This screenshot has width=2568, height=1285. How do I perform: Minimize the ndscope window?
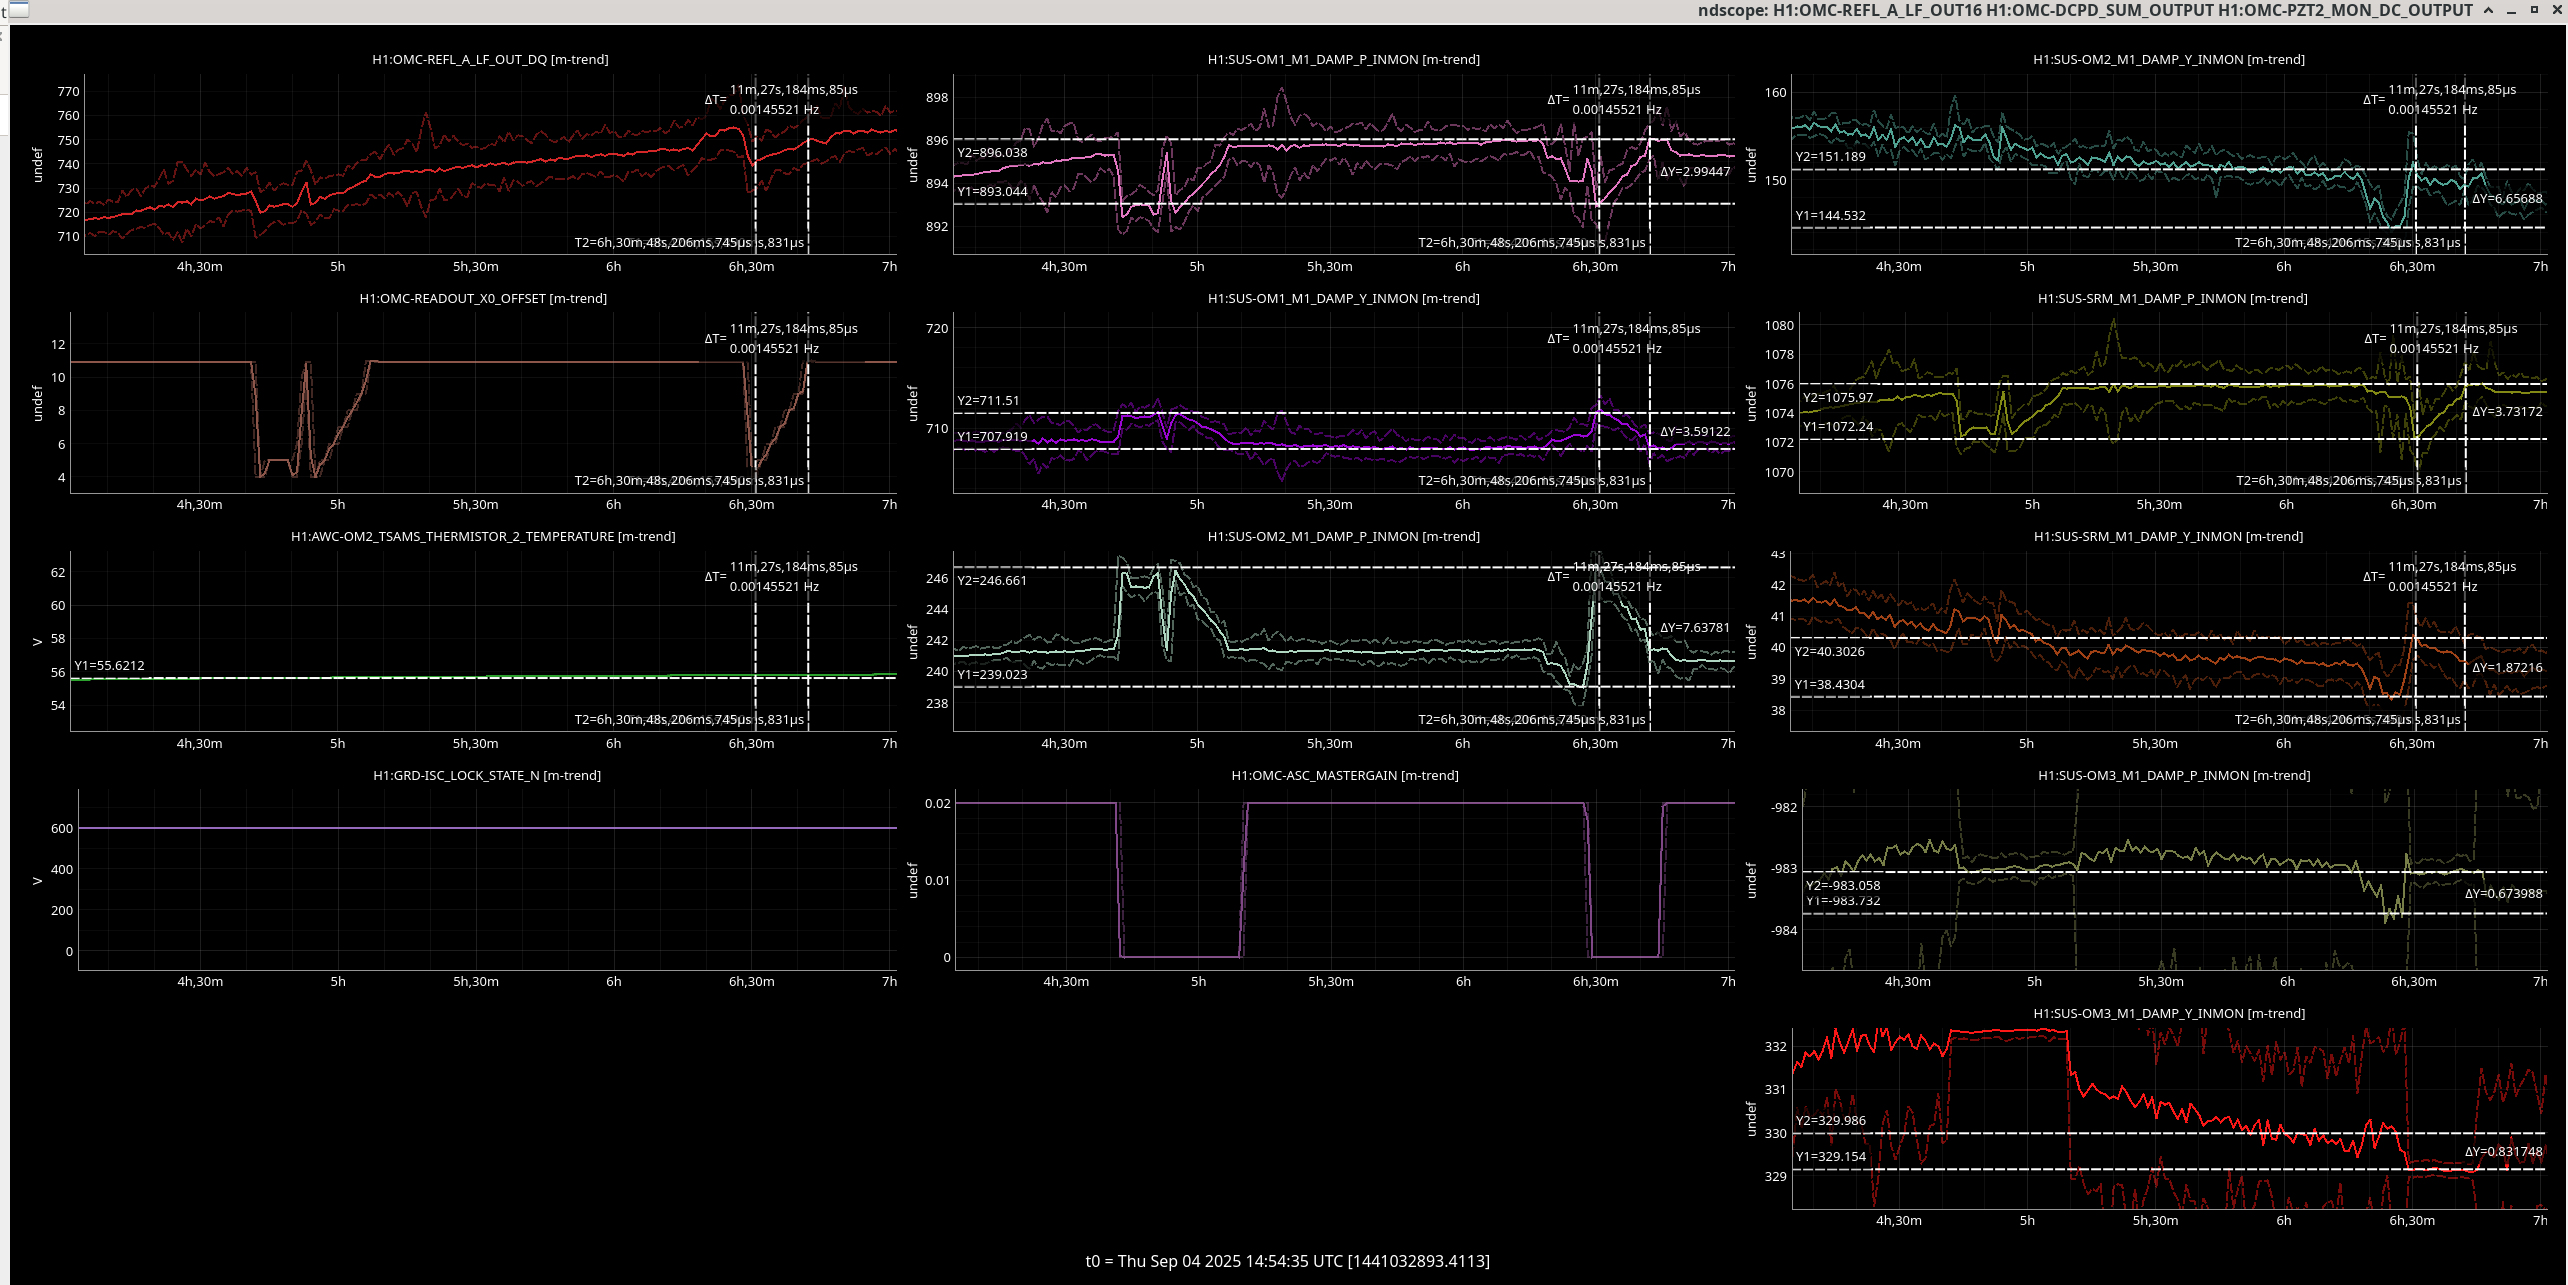click(x=2512, y=10)
